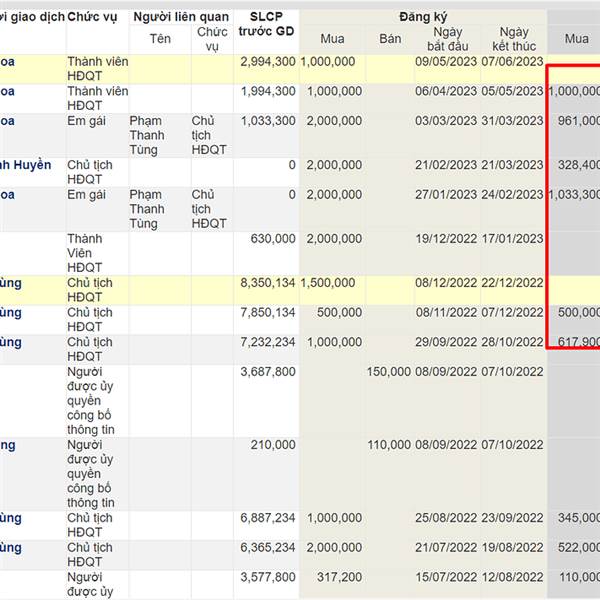
Task: Select the 'Bán' column header
Action: 390,39
